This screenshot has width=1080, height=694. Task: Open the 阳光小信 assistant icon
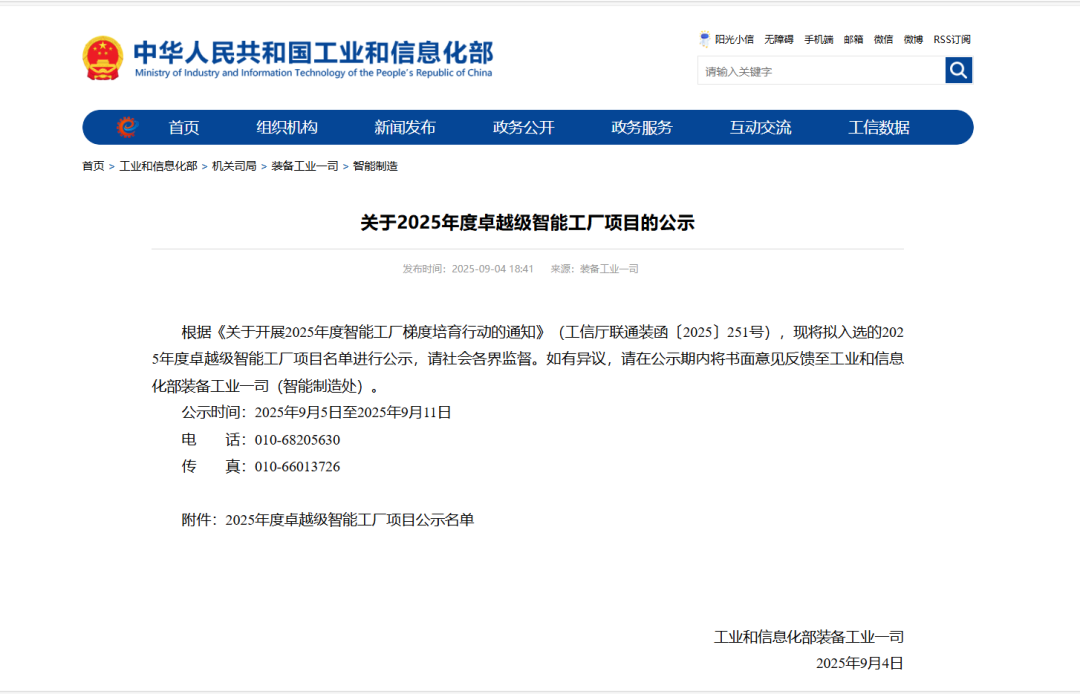pos(705,39)
